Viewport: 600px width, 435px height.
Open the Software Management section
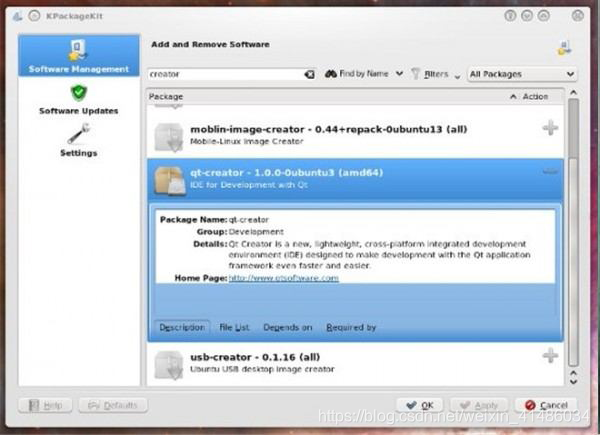pyautogui.click(x=79, y=55)
